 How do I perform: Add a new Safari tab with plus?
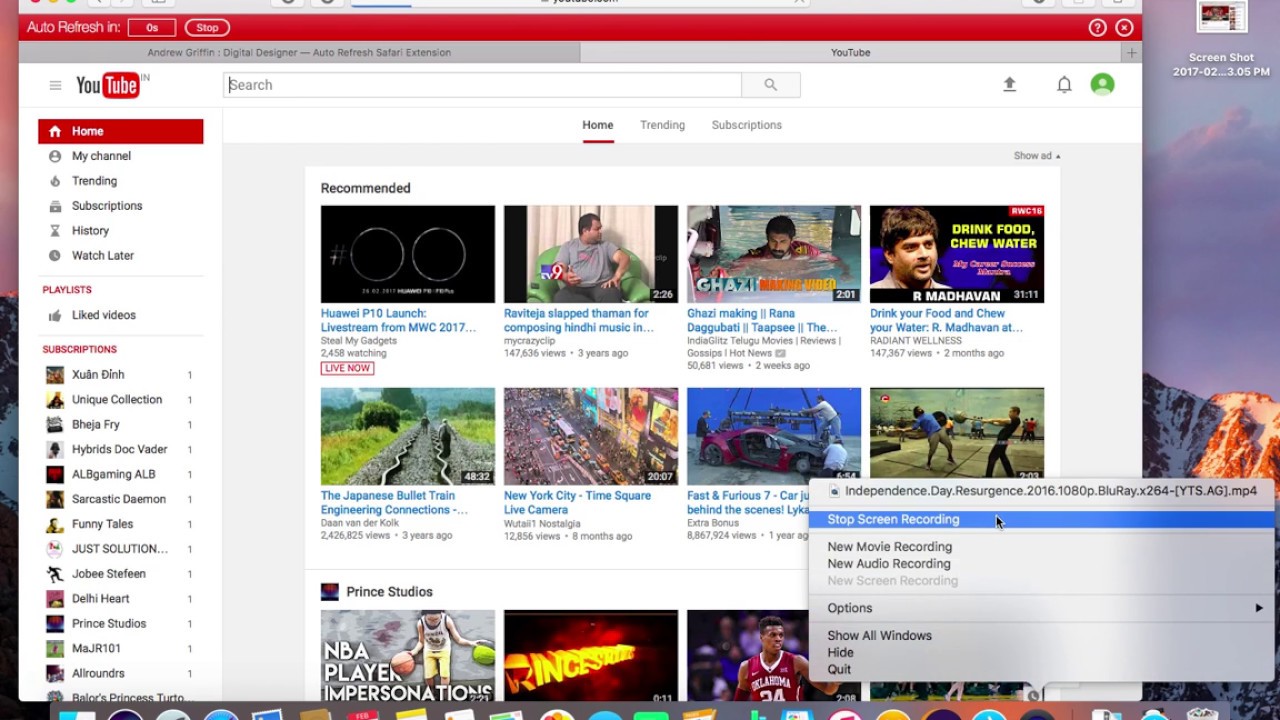point(1131,53)
